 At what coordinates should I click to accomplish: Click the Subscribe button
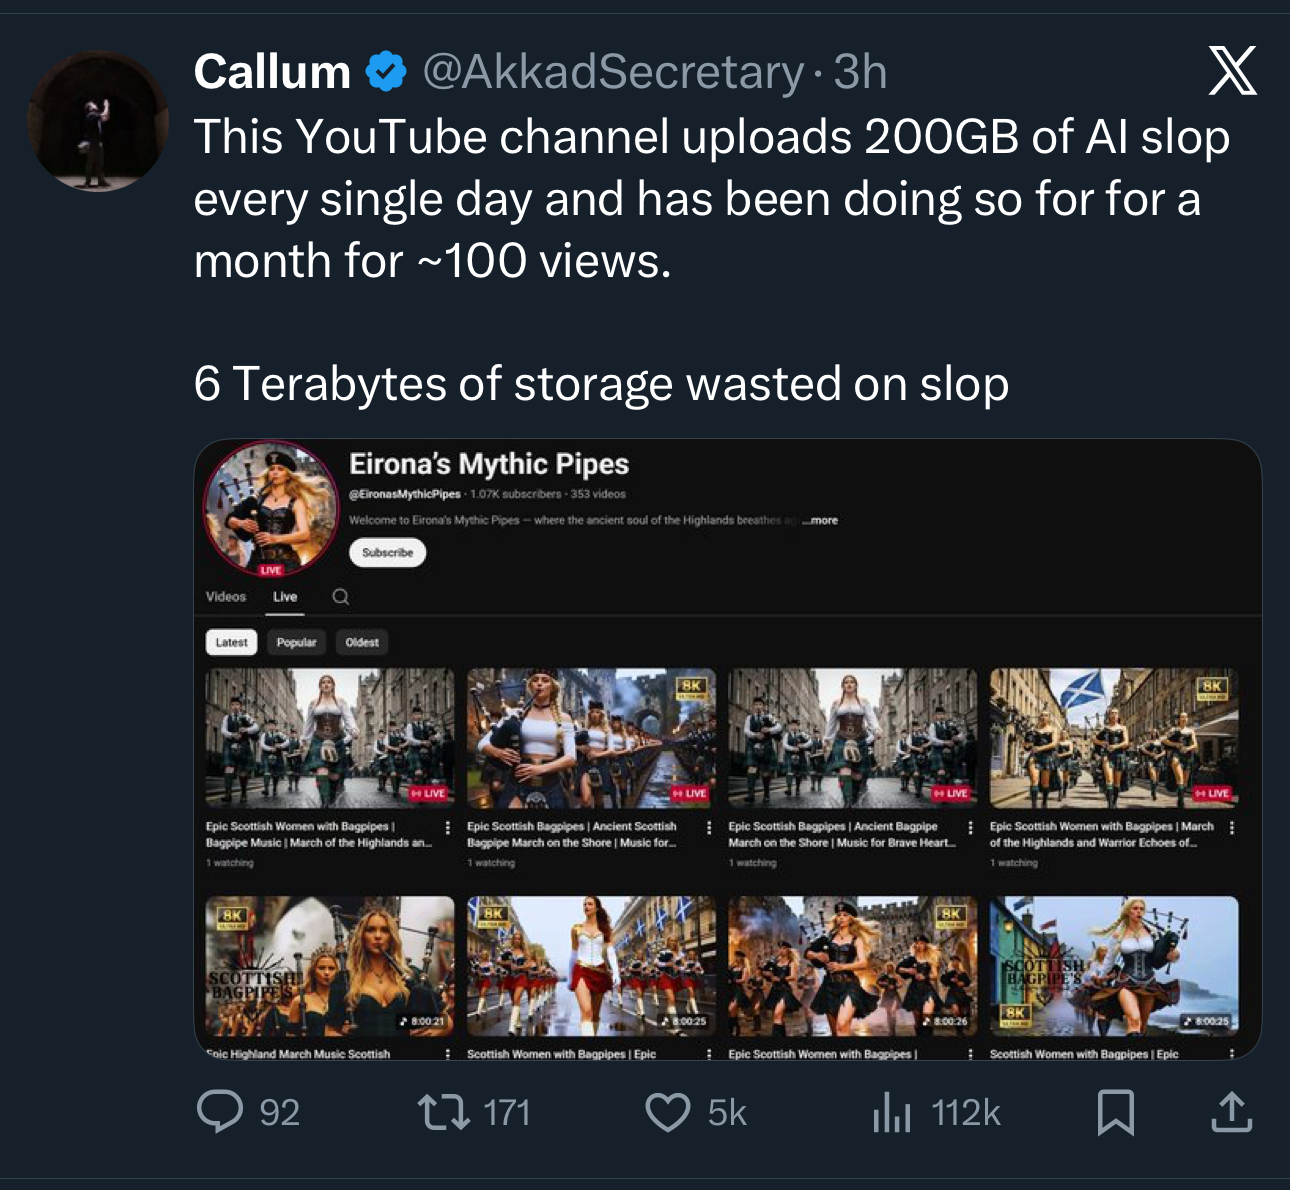click(387, 553)
